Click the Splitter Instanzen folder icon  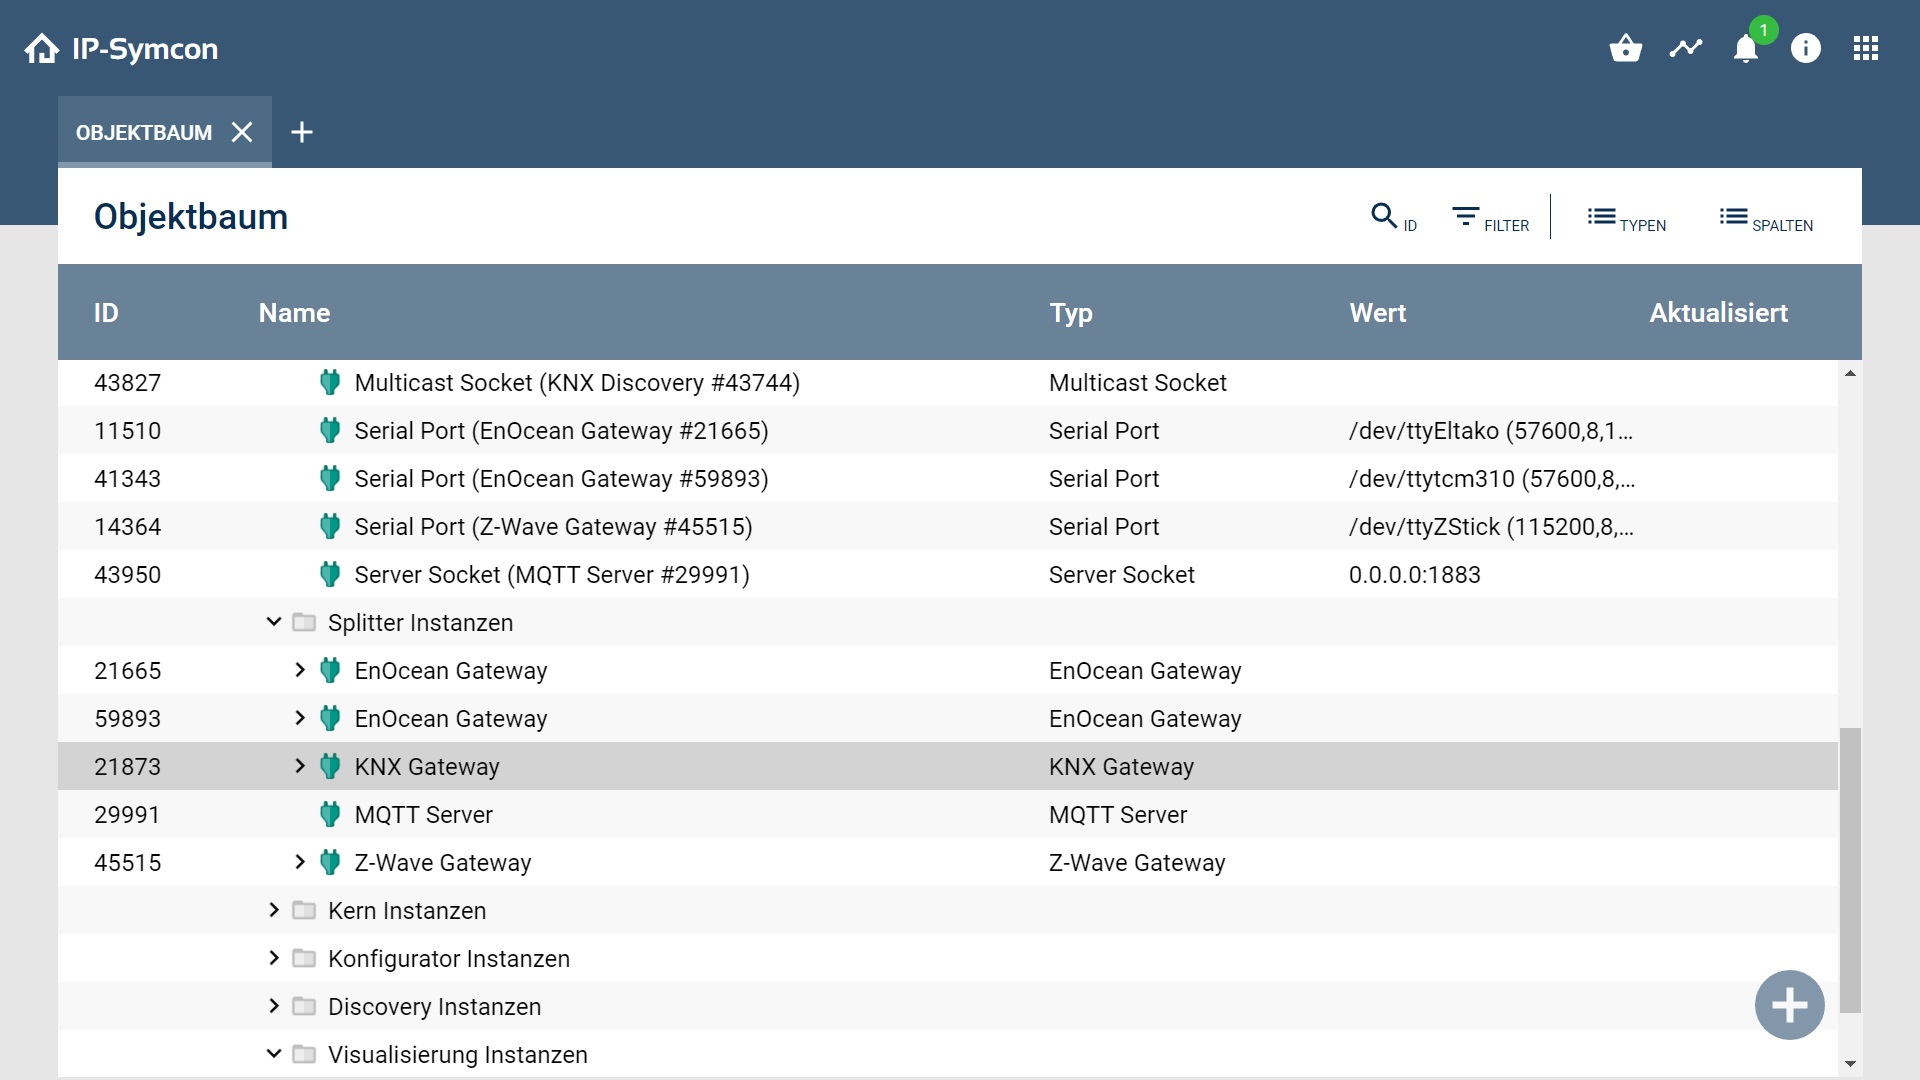pos(304,622)
